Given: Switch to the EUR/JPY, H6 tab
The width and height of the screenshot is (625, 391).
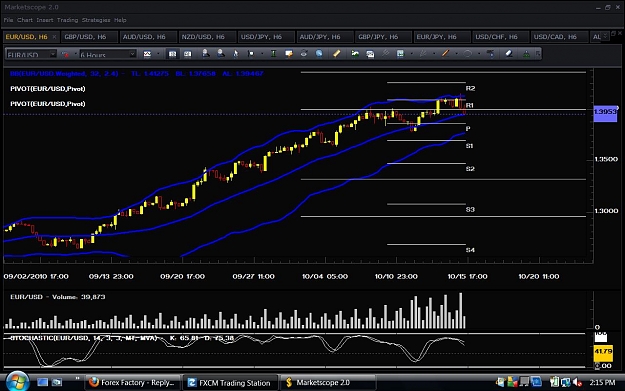Looking at the screenshot, I should coord(441,37).
